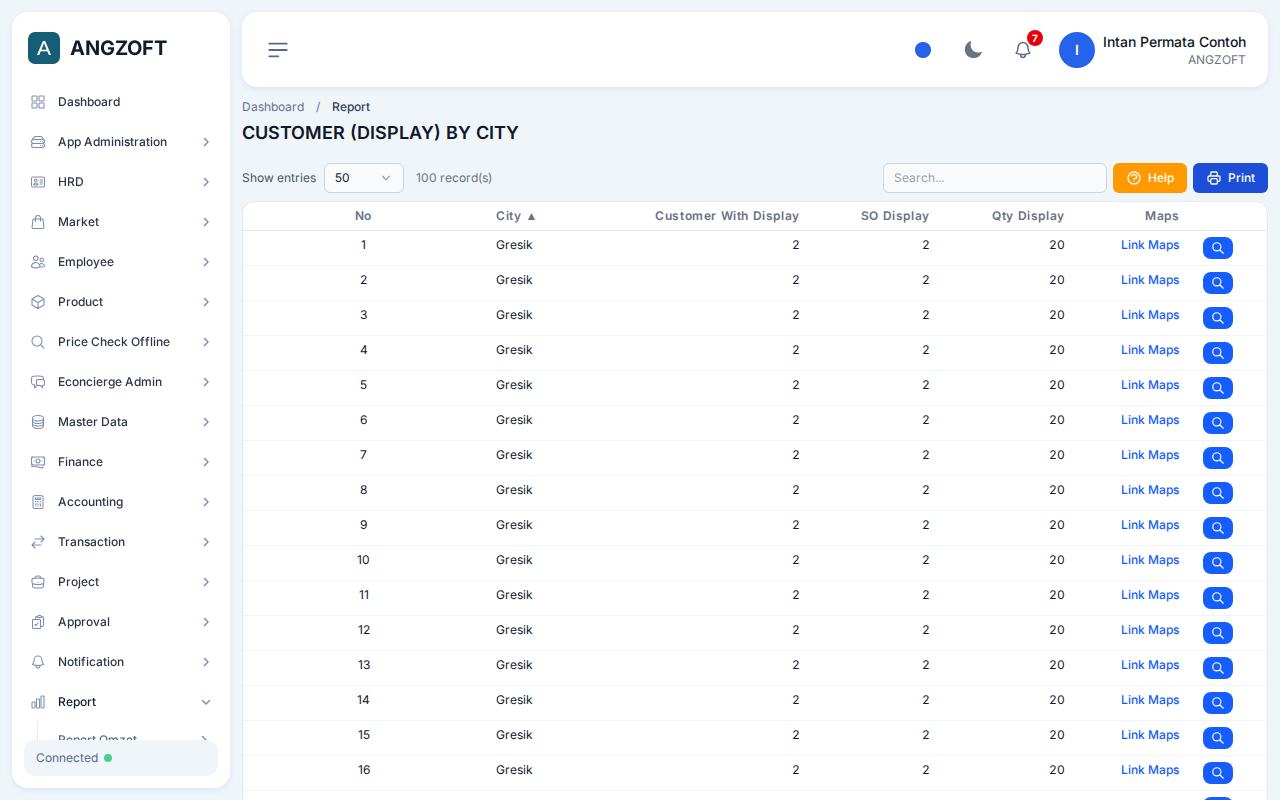Click the magnifier button for row 13
Screen dimensions: 1280x800
[1218, 668]
